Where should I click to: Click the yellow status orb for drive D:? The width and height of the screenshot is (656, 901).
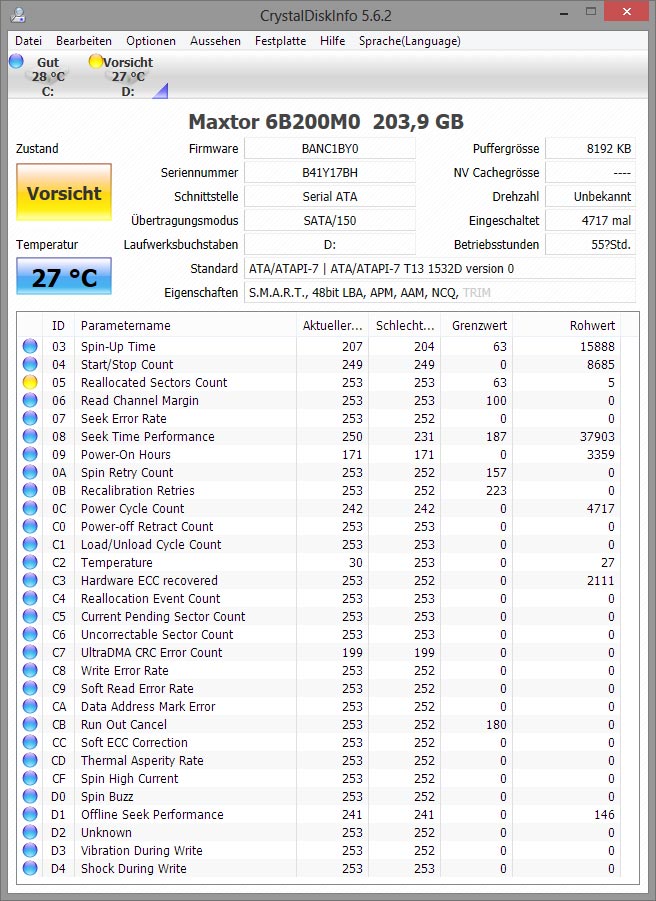pos(95,61)
